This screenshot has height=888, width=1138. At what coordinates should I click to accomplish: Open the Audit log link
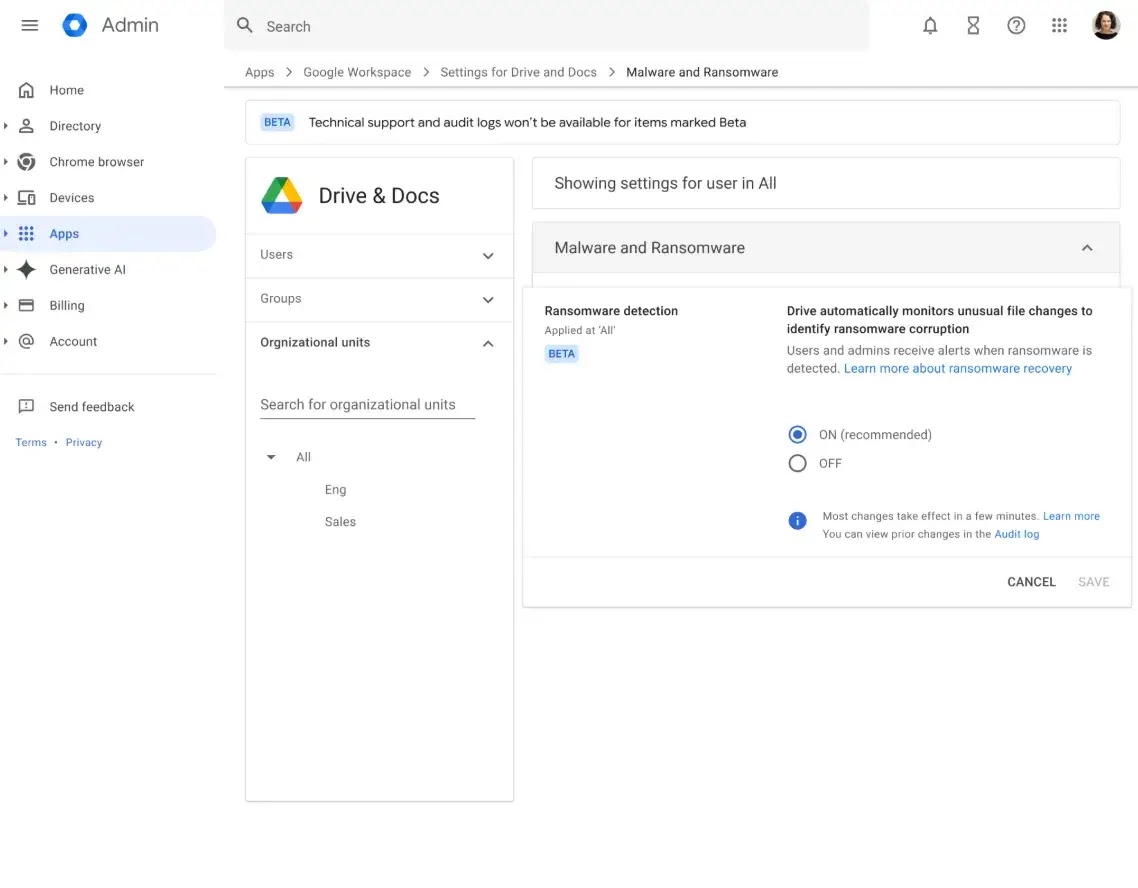(x=1016, y=534)
